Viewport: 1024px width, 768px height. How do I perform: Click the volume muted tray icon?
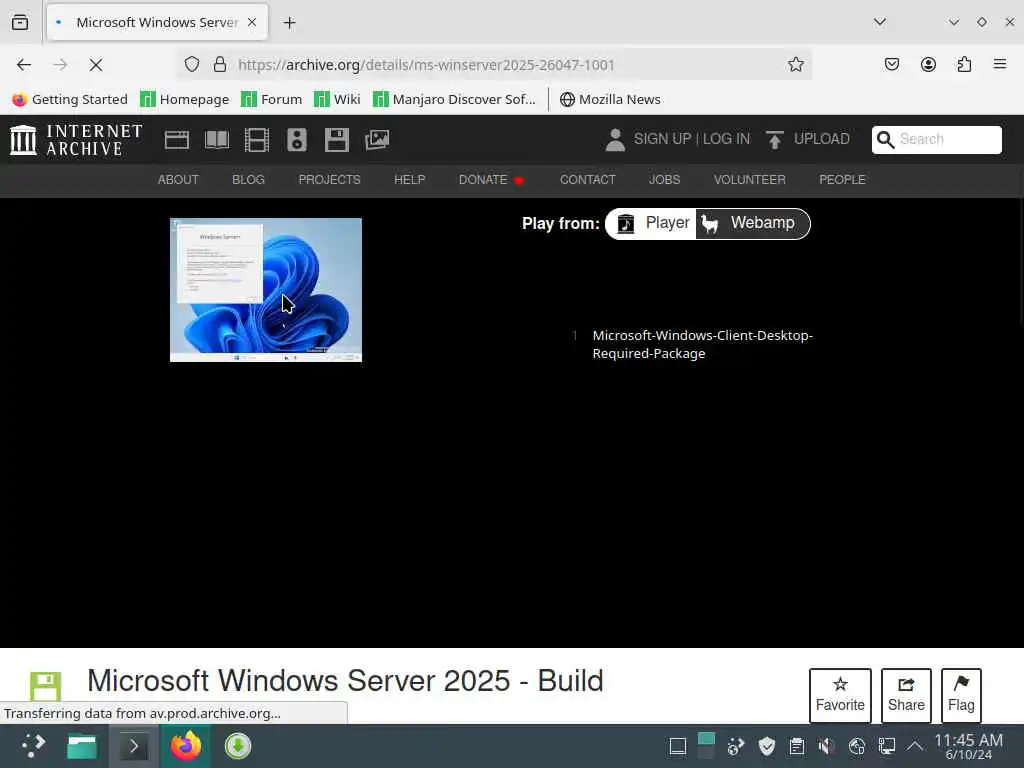pos(826,746)
